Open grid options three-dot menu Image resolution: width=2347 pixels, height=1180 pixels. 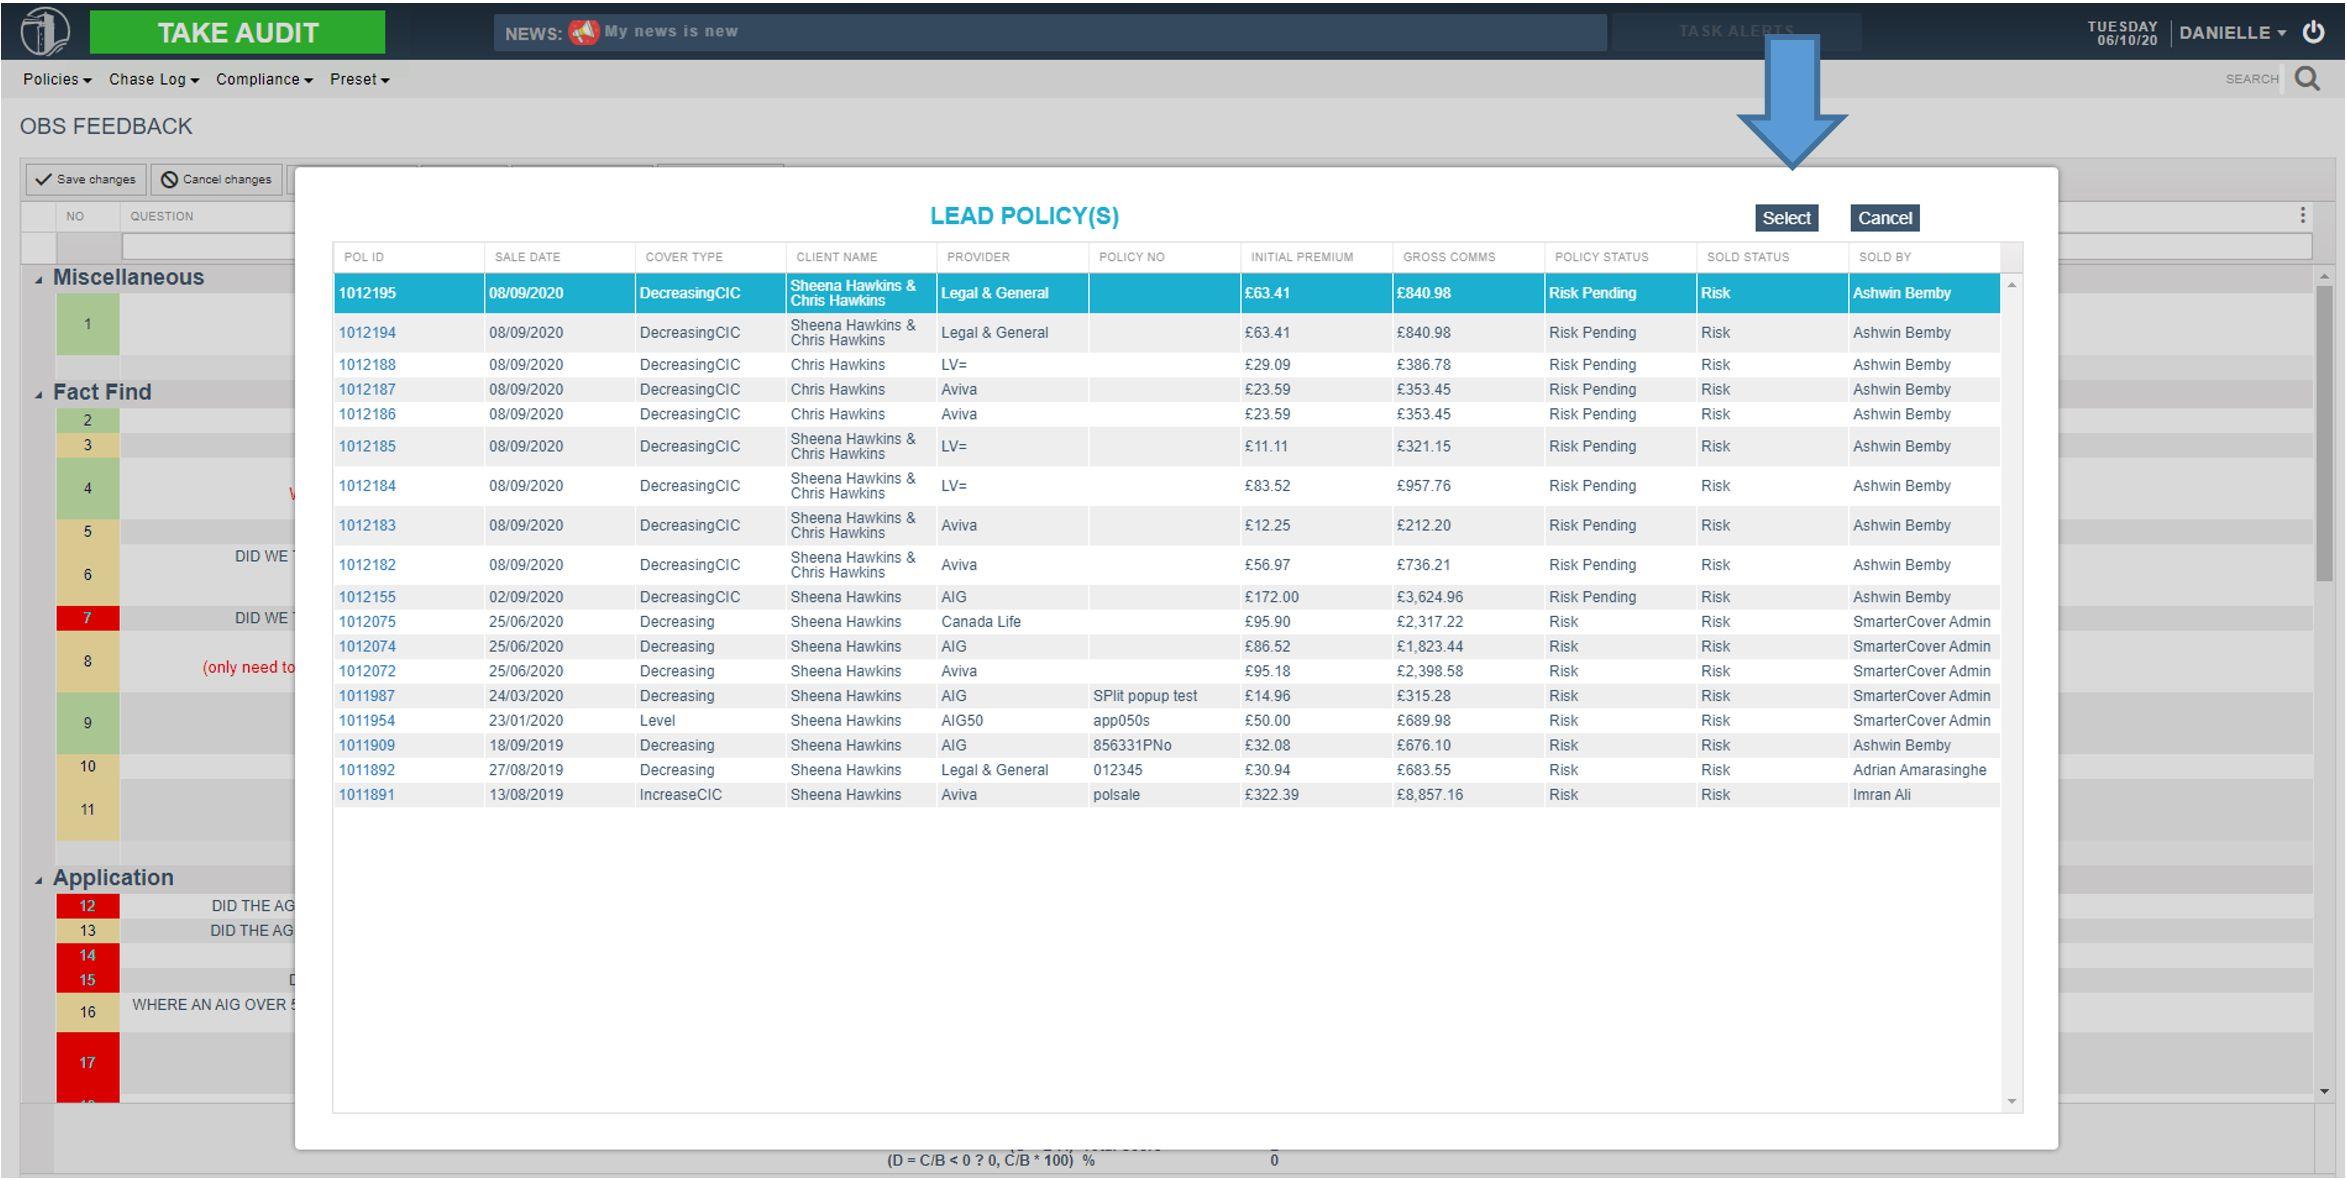(2302, 216)
